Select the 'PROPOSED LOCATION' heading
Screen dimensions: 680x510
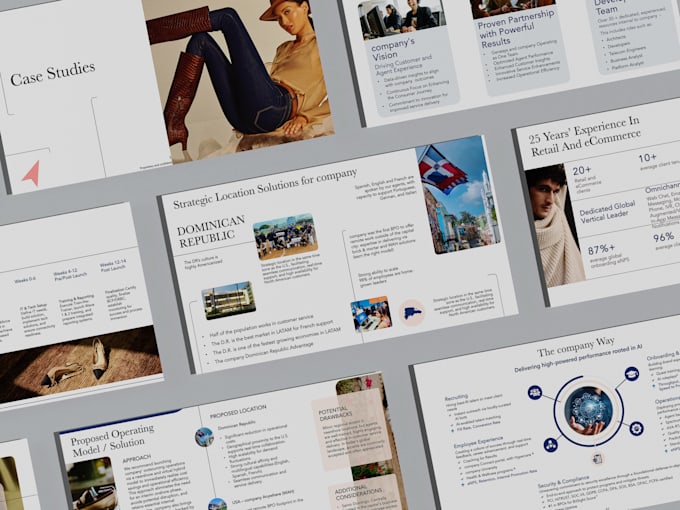click(x=238, y=412)
